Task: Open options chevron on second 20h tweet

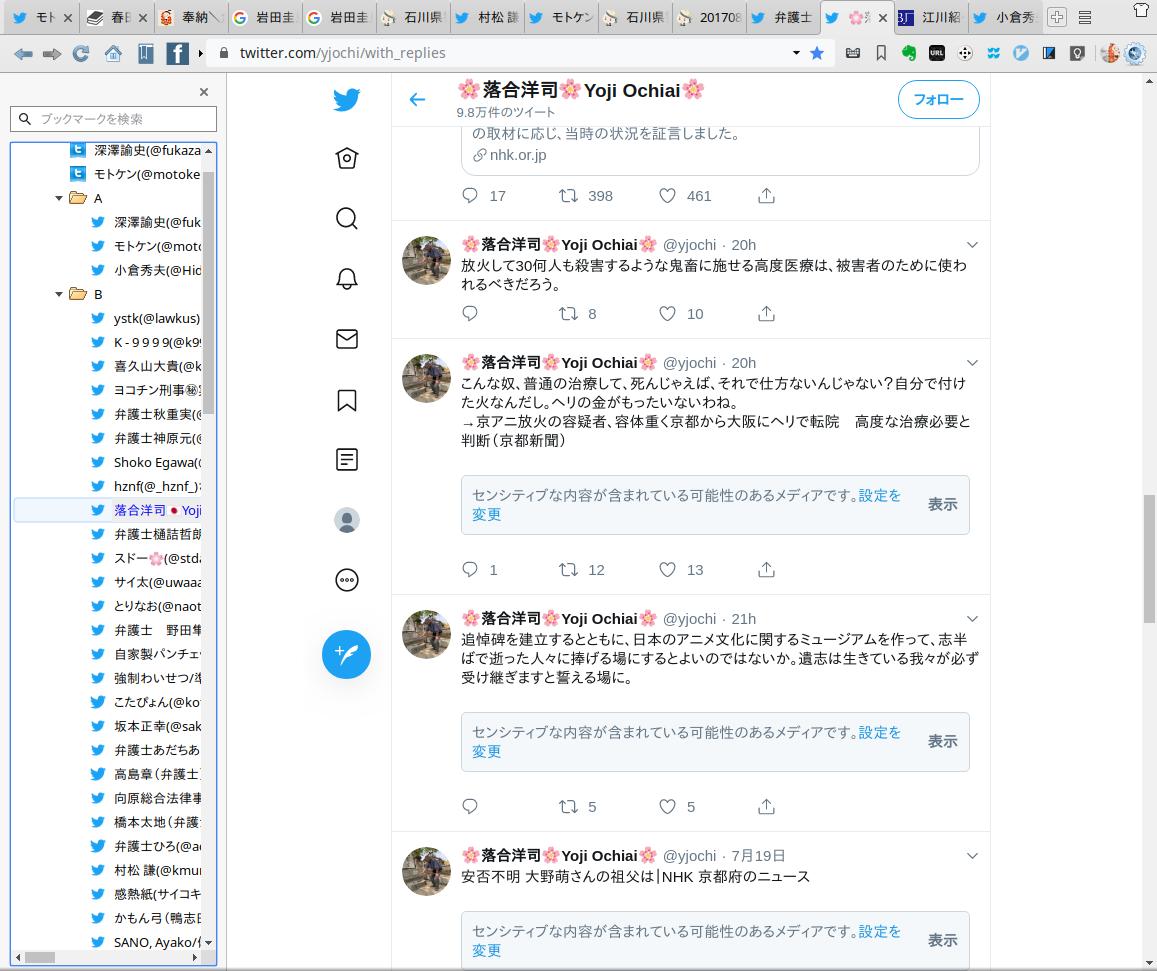Action: coord(972,363)
